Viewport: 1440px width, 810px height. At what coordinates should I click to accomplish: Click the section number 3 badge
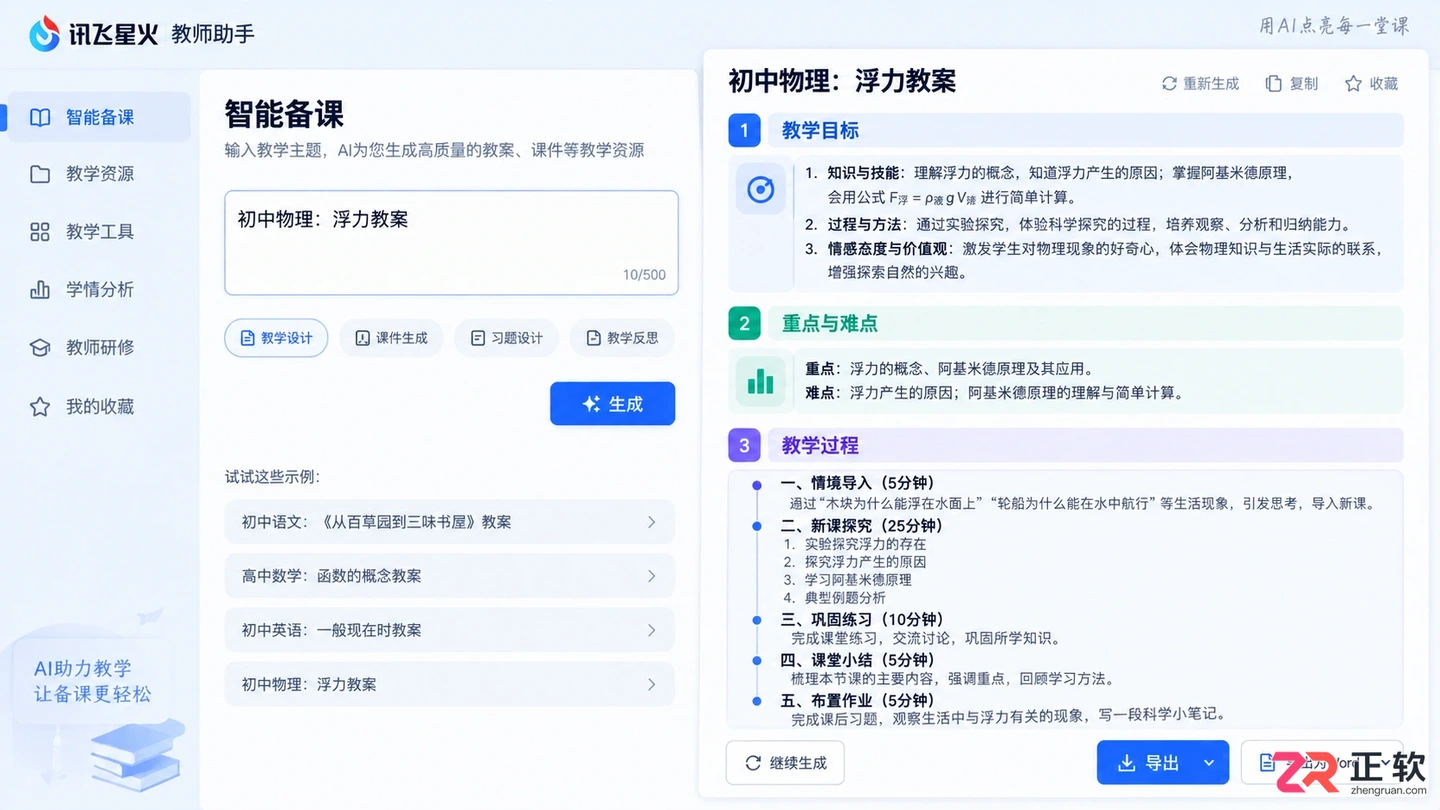click(x=744, y=445)
